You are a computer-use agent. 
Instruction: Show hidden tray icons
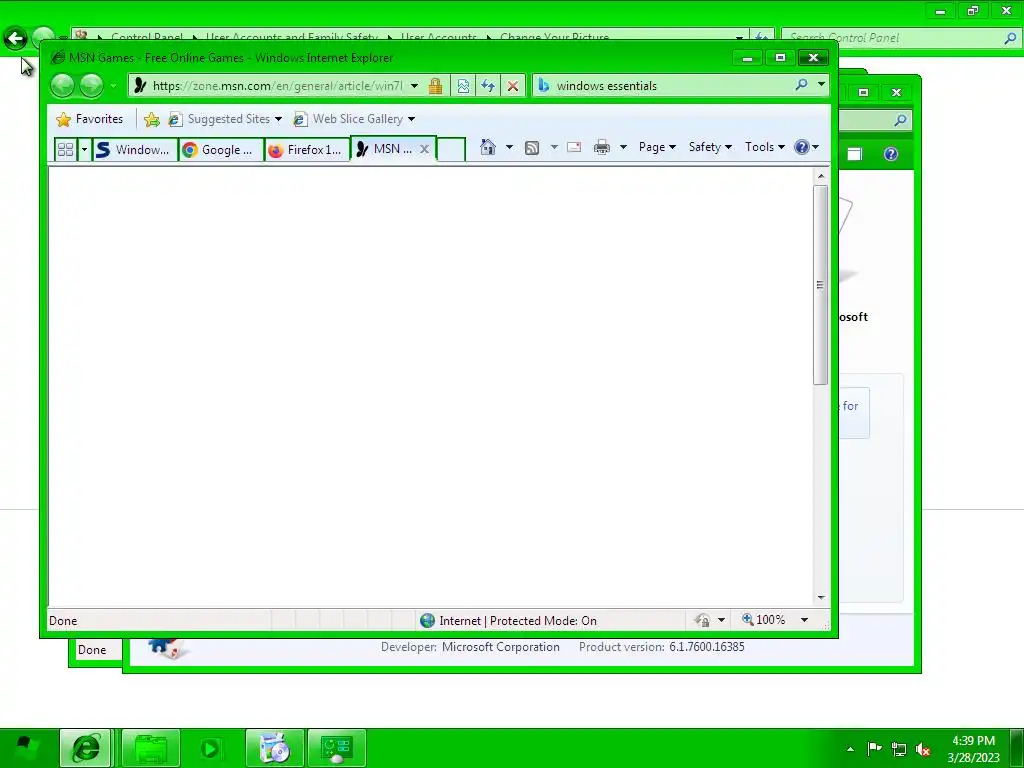point(850,749)
